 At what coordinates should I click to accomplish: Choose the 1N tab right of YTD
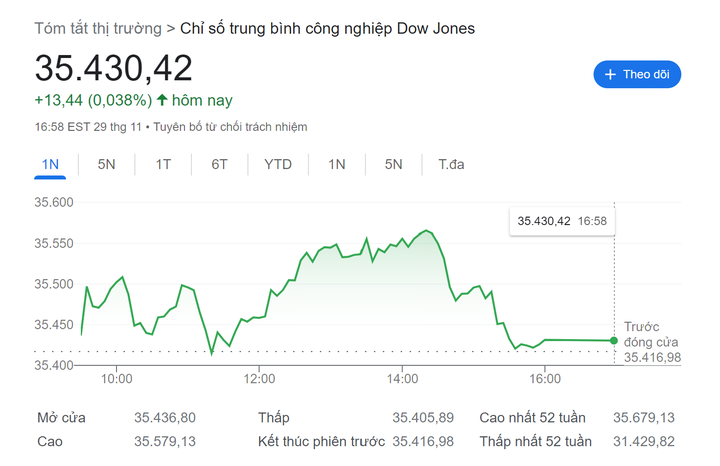click(337, 164)
